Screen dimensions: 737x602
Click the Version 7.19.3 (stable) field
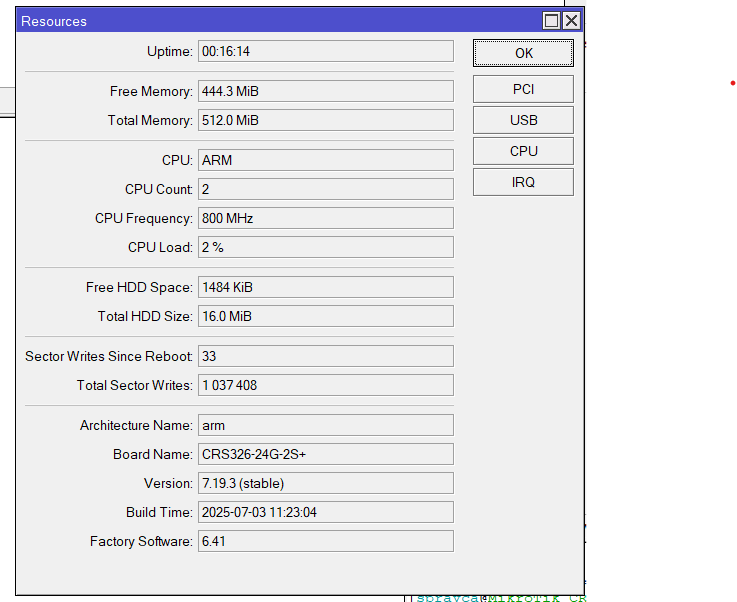coord(326,484)
